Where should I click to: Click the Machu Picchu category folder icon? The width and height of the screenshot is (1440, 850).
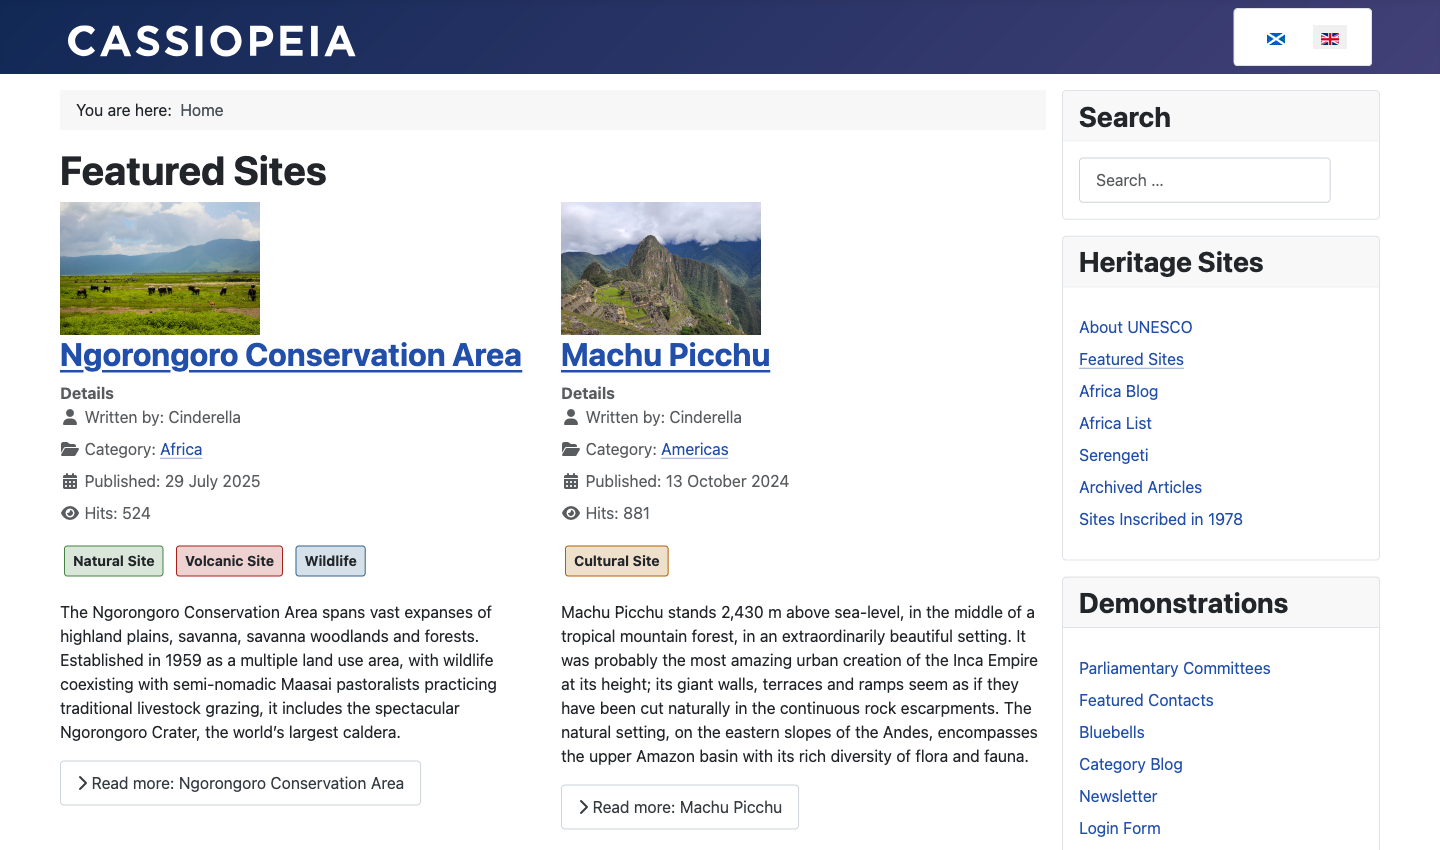[570, 449]
